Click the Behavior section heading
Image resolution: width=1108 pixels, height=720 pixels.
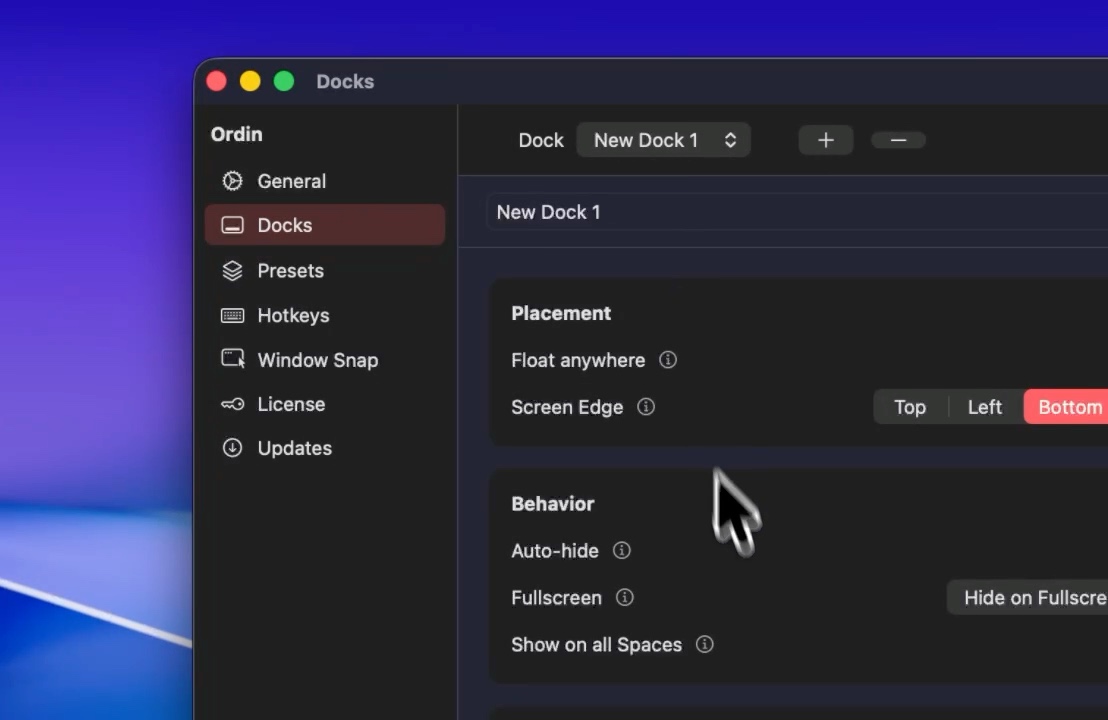(x=553, y=504)
